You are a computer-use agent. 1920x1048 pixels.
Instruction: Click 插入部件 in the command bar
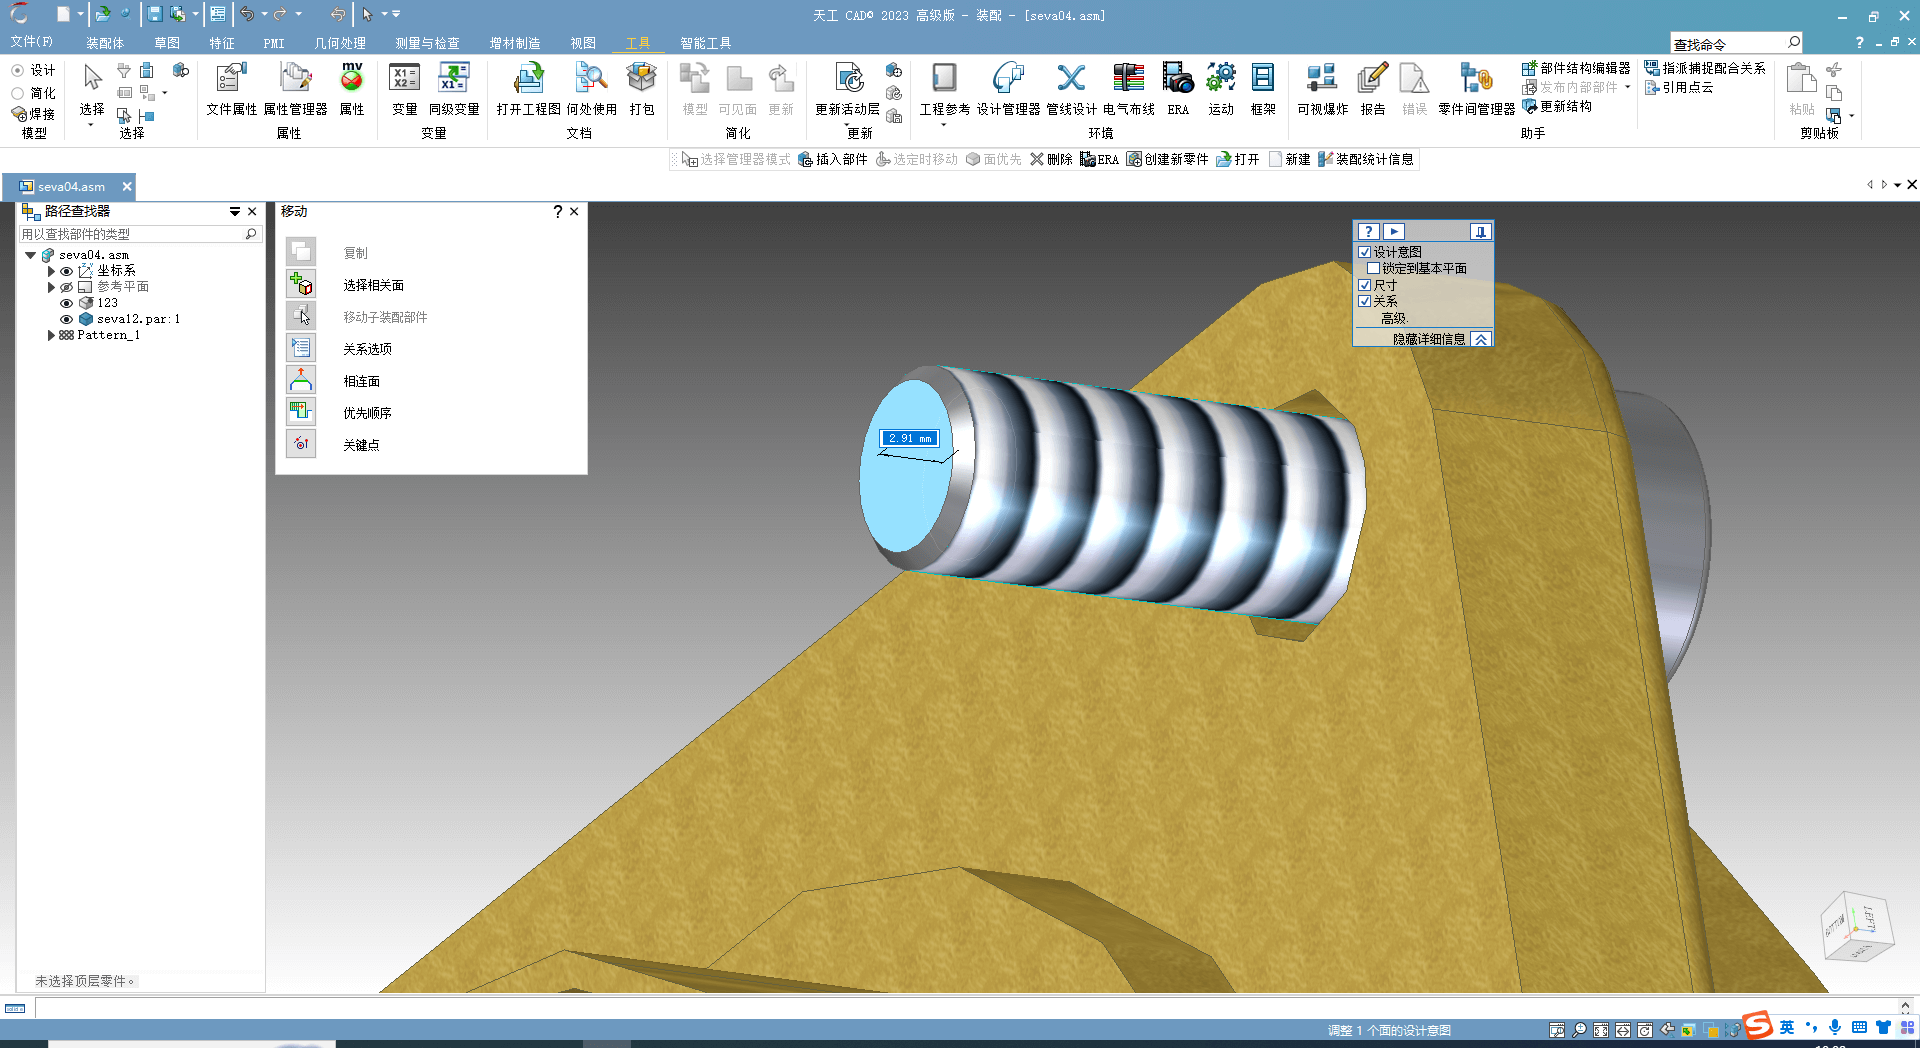(x=833, y=159)
